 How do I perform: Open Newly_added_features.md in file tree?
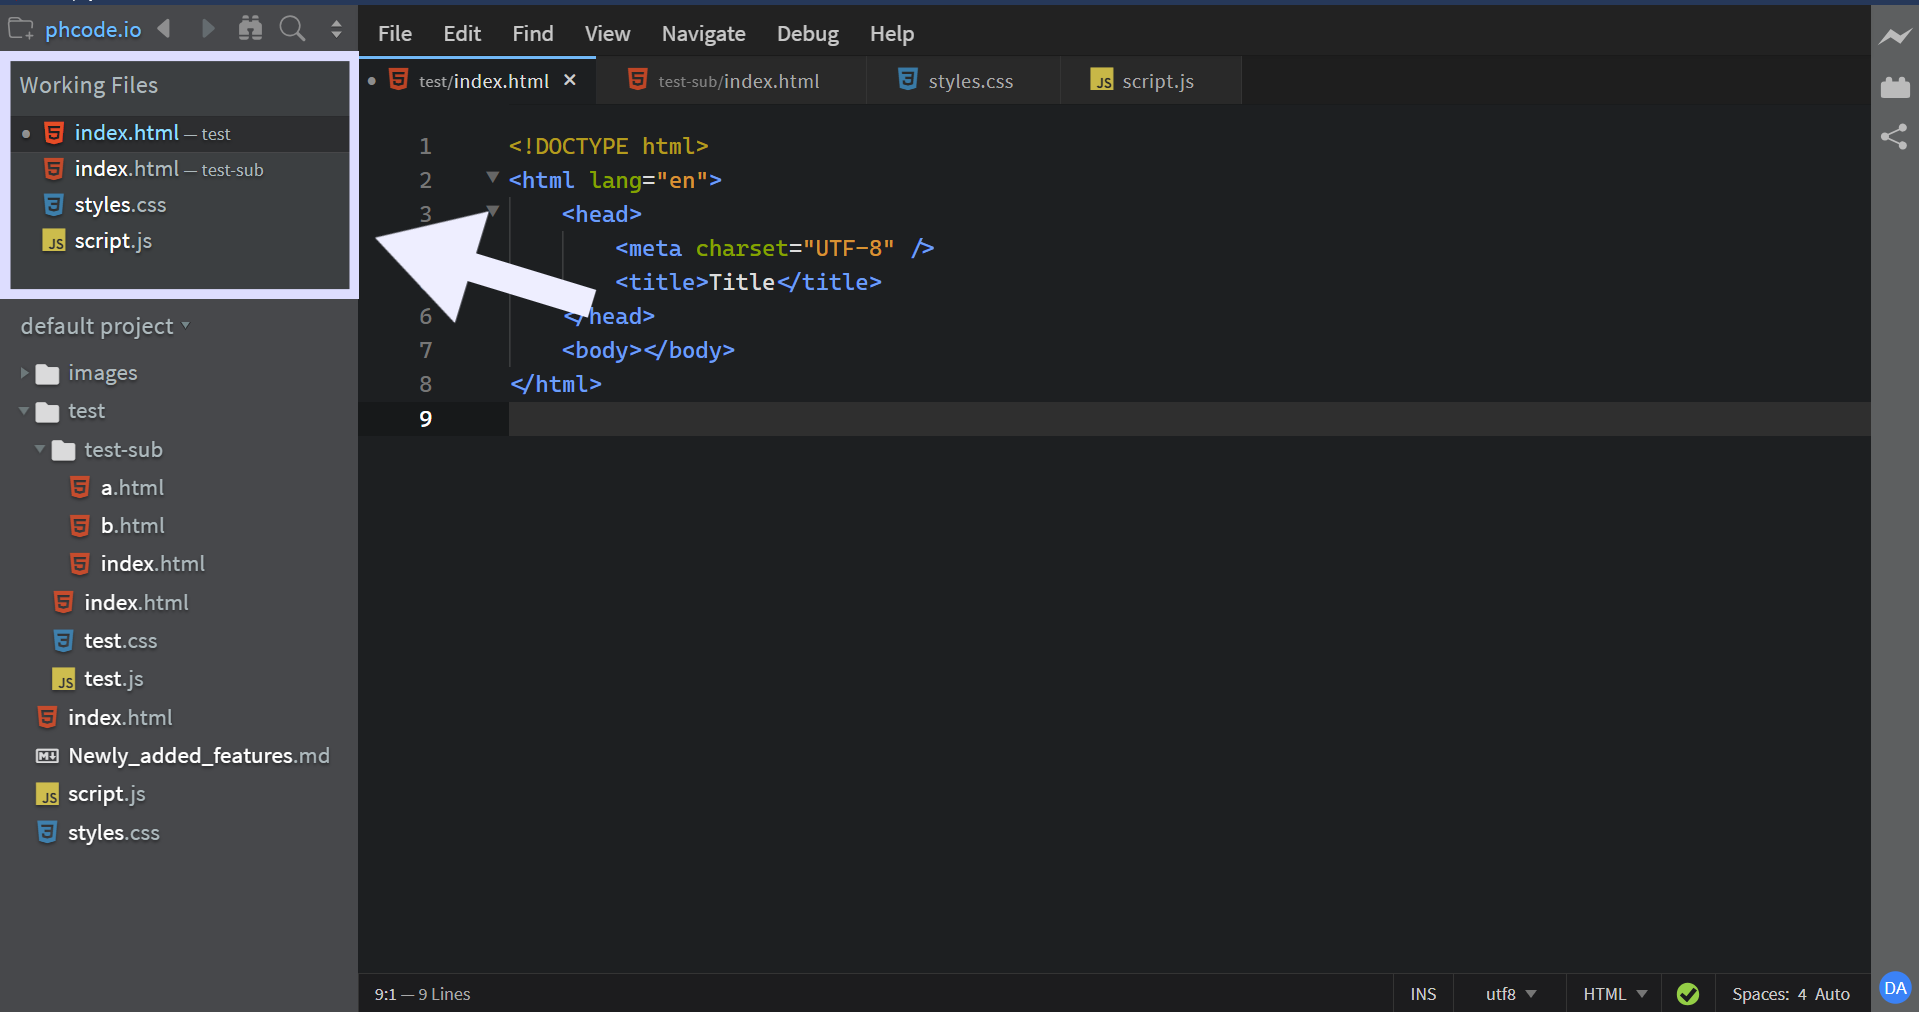tap(198, 756)
